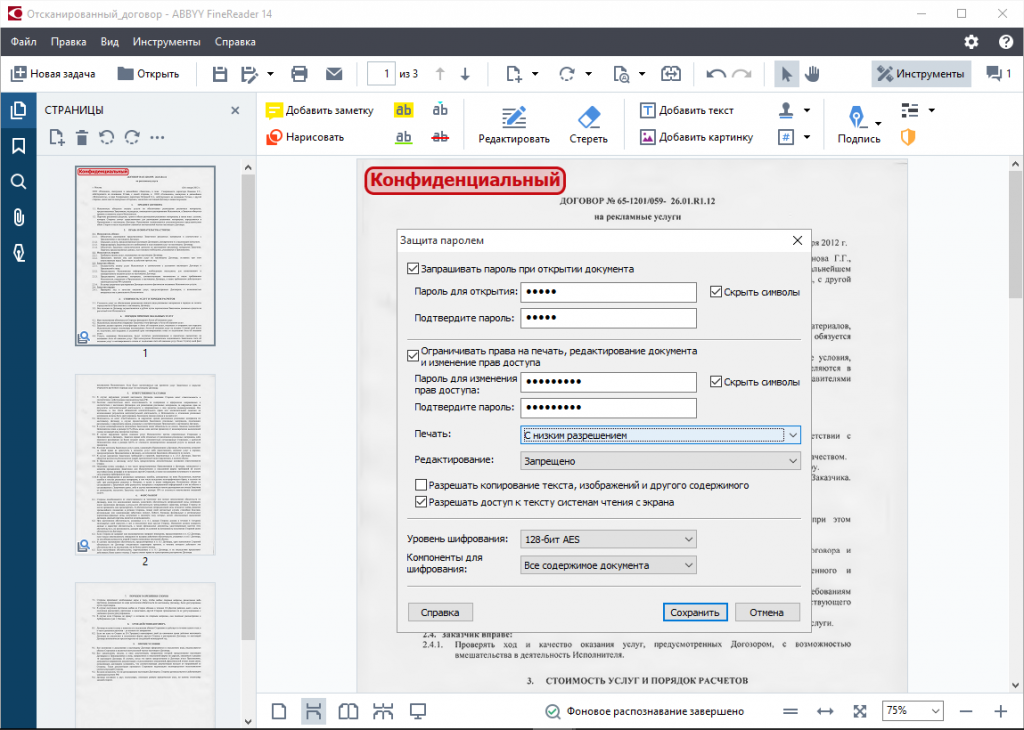Open the zoom 75% dropdown
This screenshot has width=1024, height=730.
[x=912, y=710]
